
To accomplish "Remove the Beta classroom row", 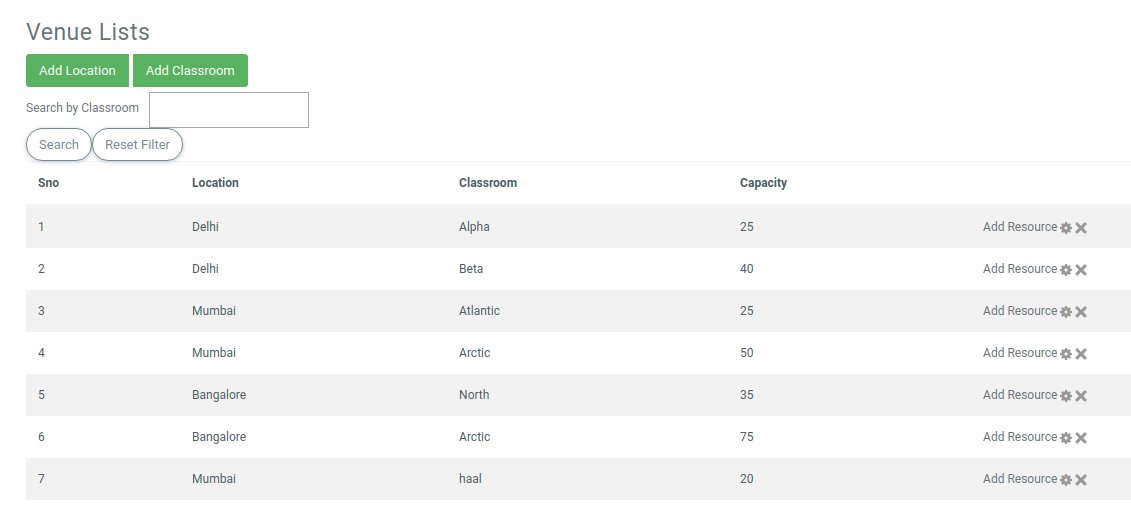I will 1081,270.
